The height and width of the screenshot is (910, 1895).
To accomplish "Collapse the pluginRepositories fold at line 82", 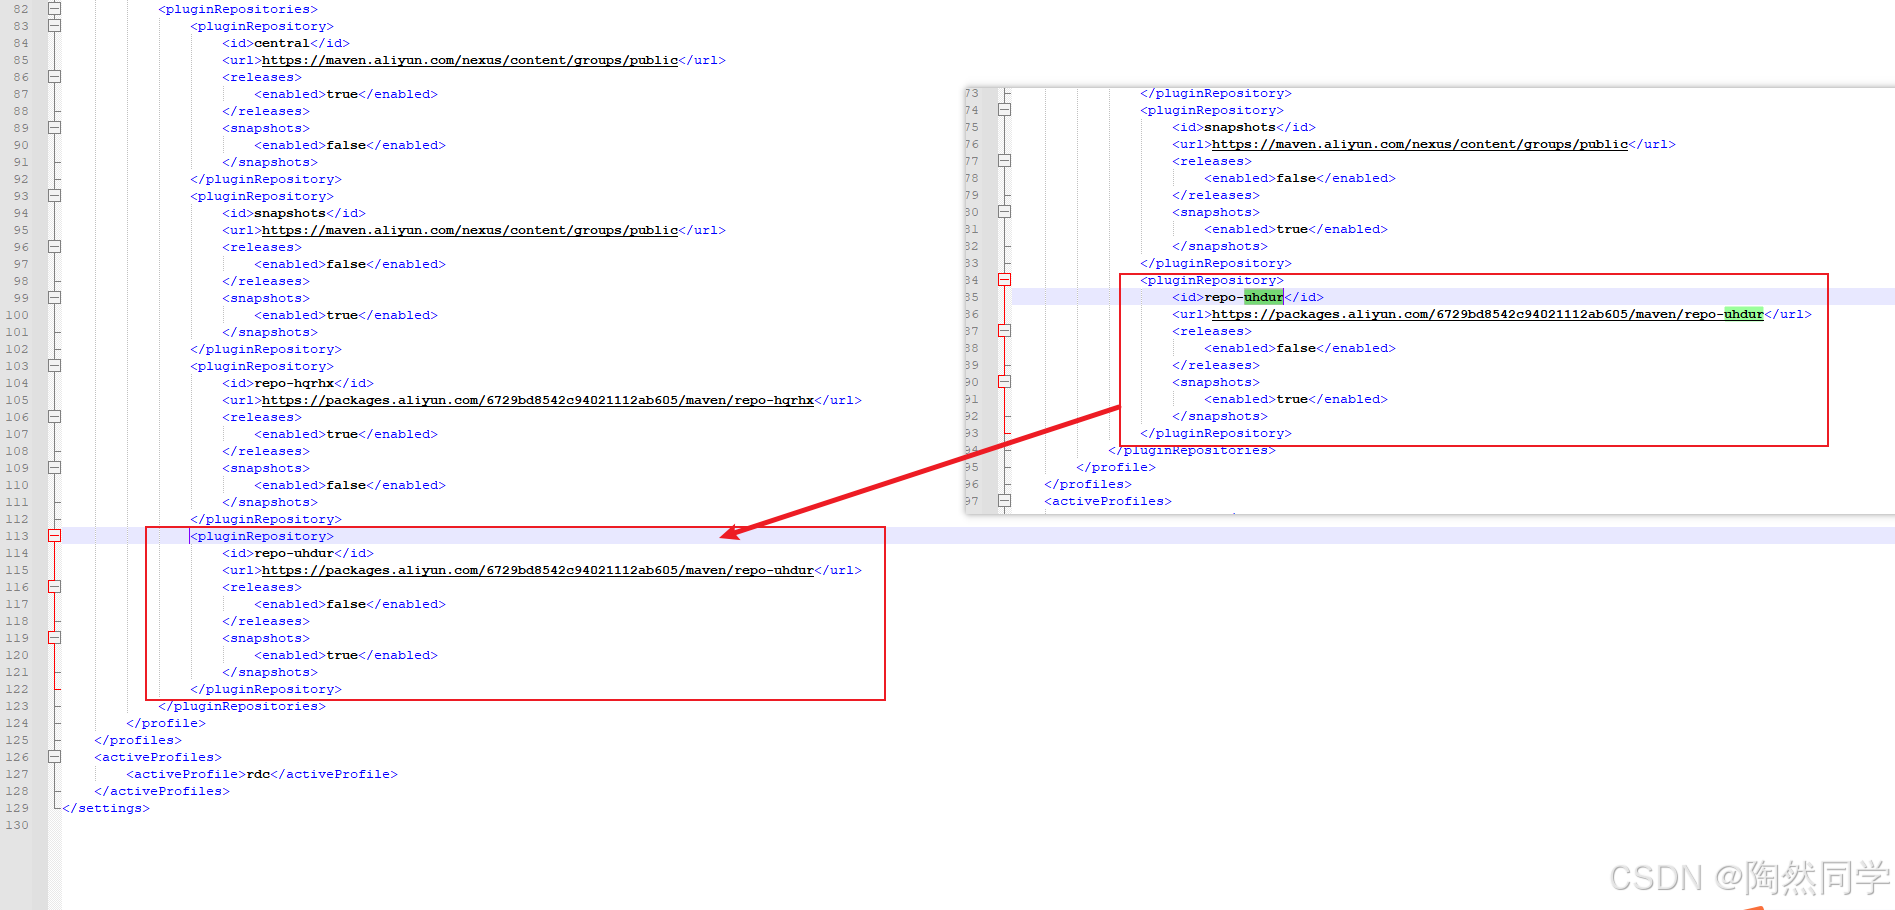I will coord(55,9).
